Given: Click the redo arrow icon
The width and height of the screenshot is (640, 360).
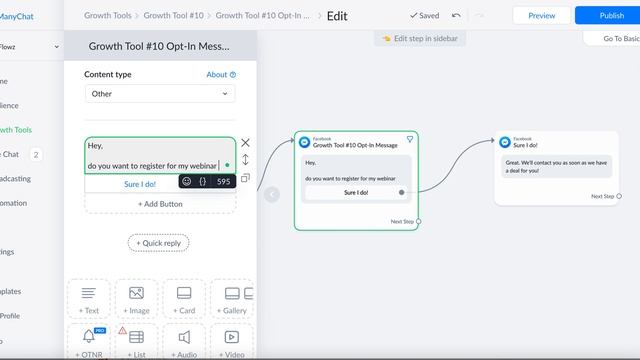Looking at the screenshot, I should (x=480, y=16).
